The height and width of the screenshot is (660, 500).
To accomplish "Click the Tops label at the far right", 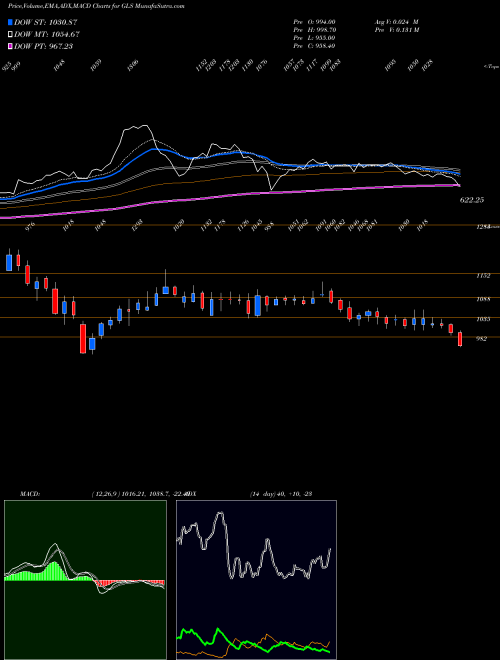I will (492, 67).
